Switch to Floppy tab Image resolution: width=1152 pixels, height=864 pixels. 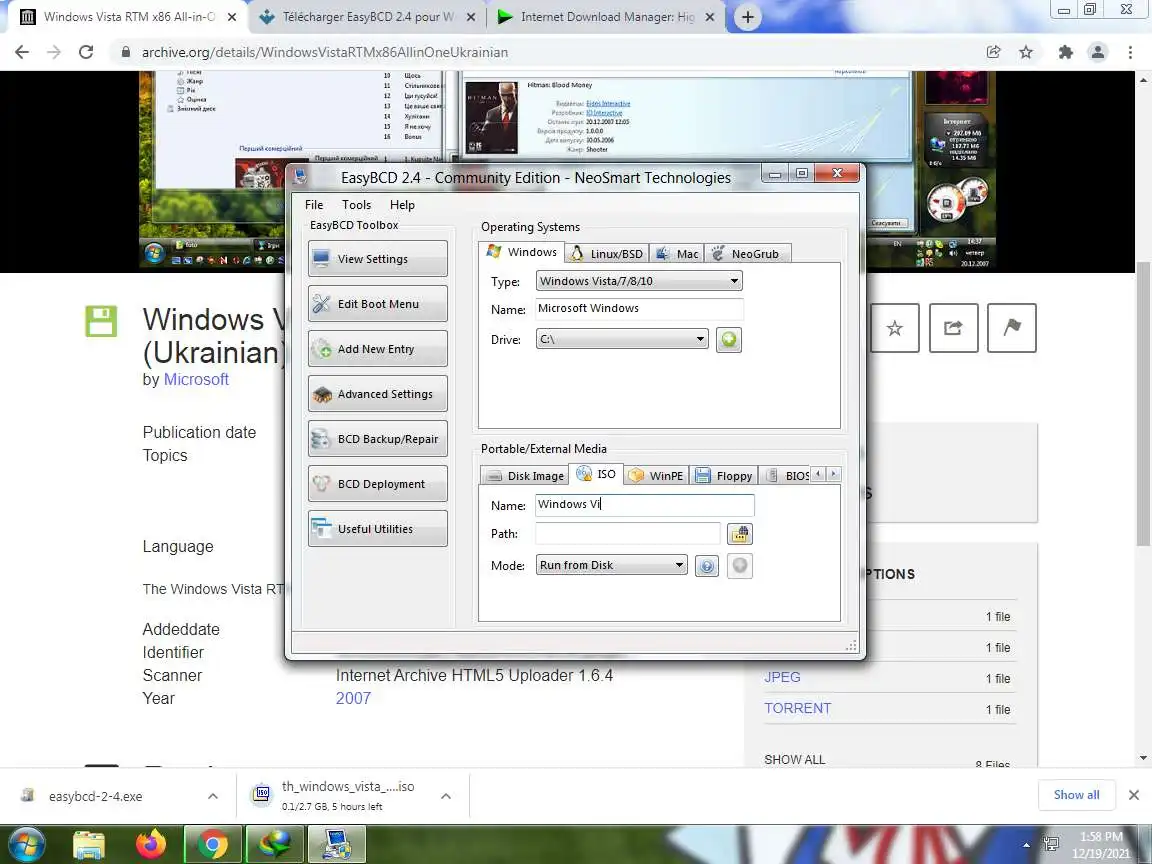[x=724, y=475]
